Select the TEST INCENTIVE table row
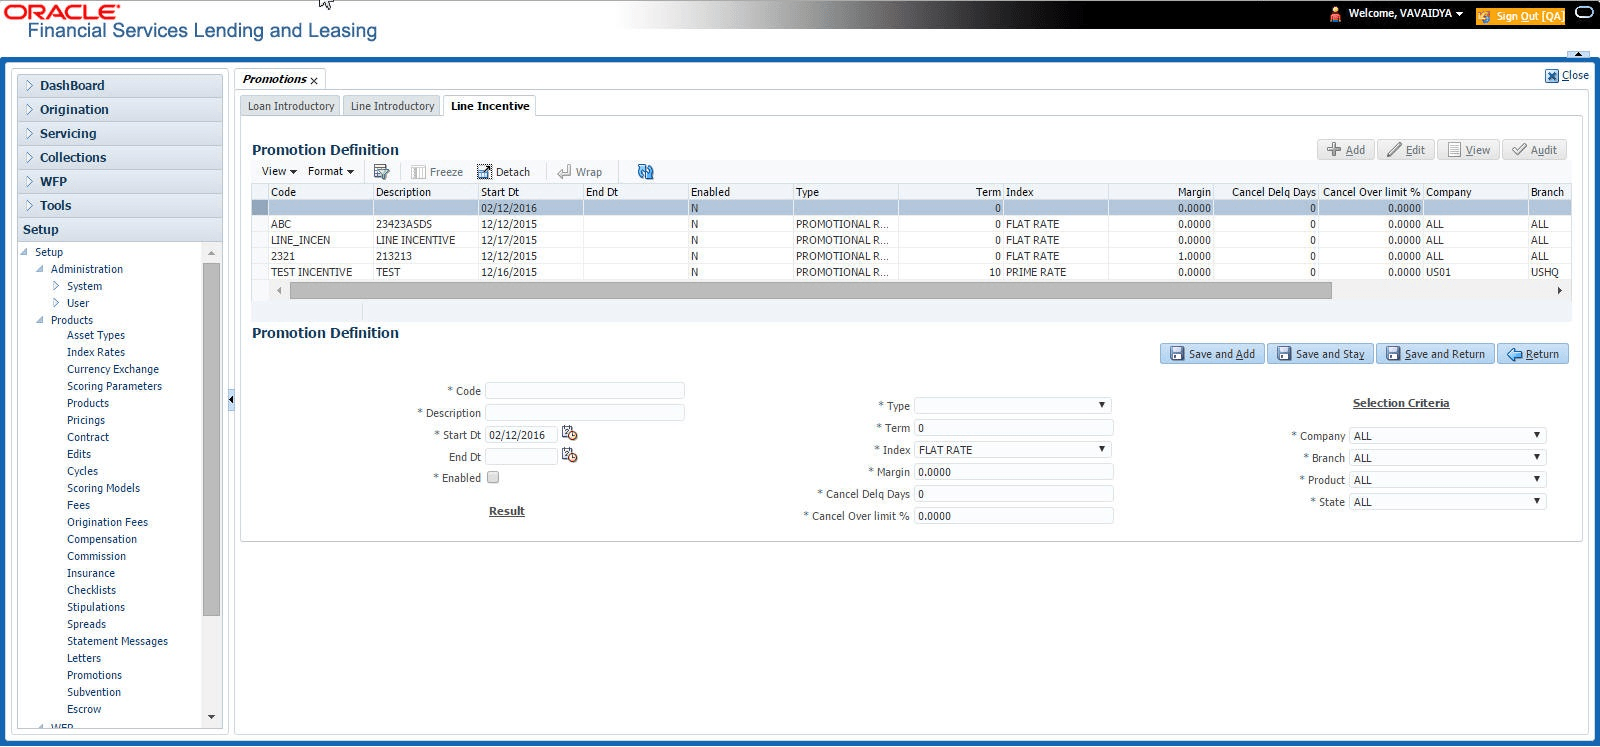This screenshot has height=747, width=1600. [911, 272]
